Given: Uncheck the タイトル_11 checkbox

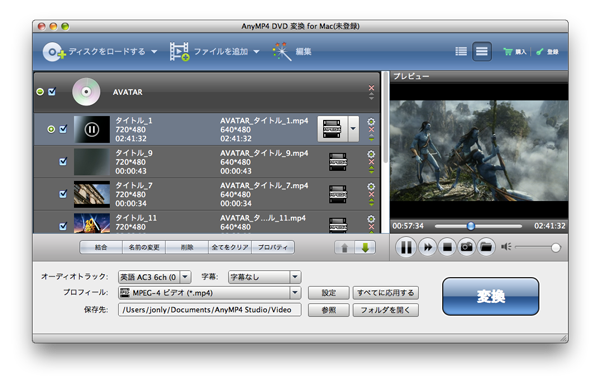Looking at the screenshot, I should [63, 226].
